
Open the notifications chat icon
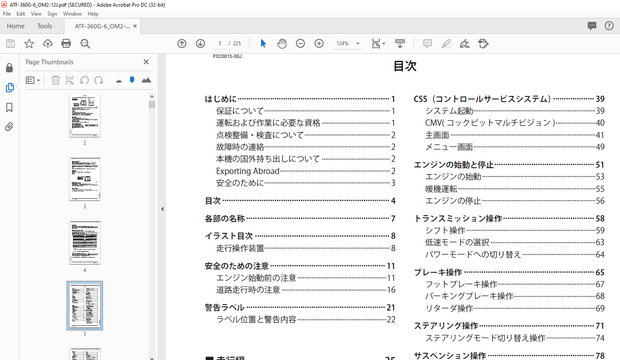click(592, 26)
